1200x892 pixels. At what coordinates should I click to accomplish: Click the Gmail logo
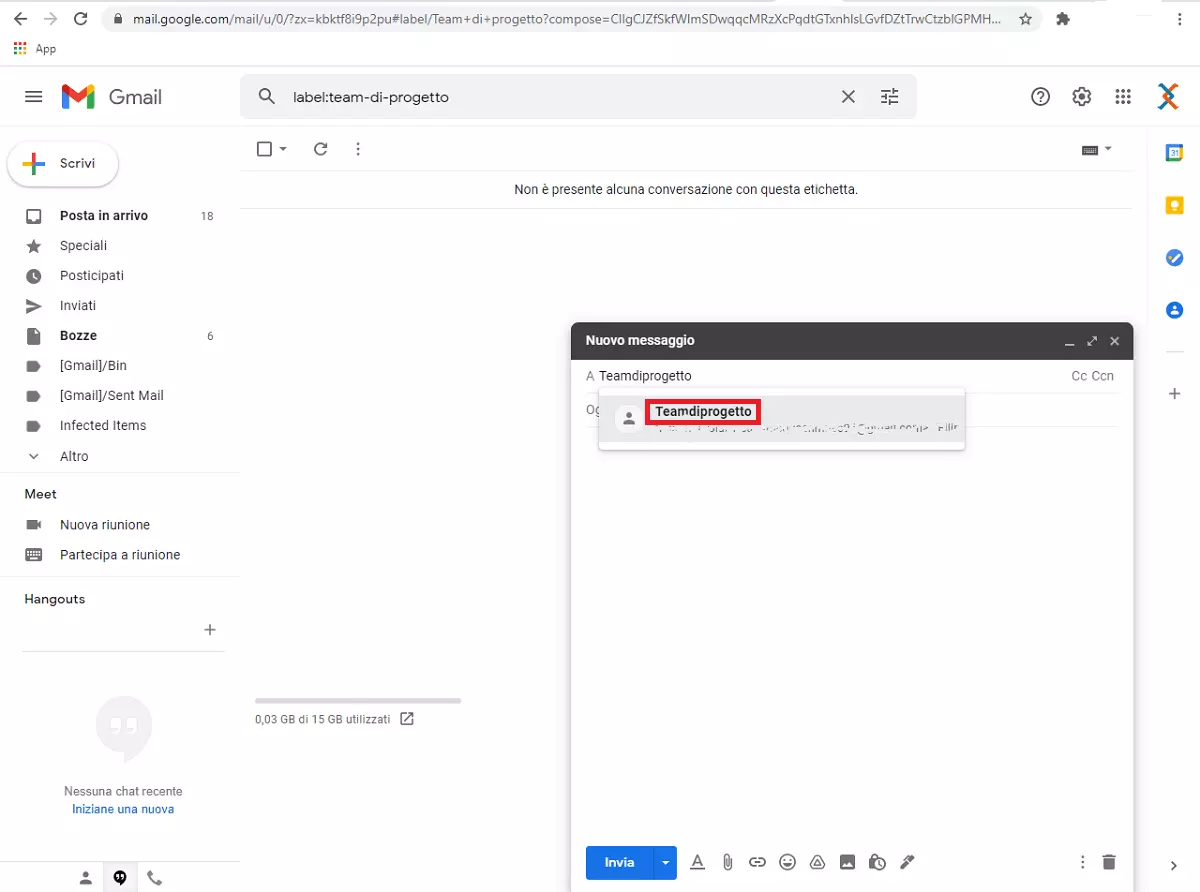(x=112, y=97)
